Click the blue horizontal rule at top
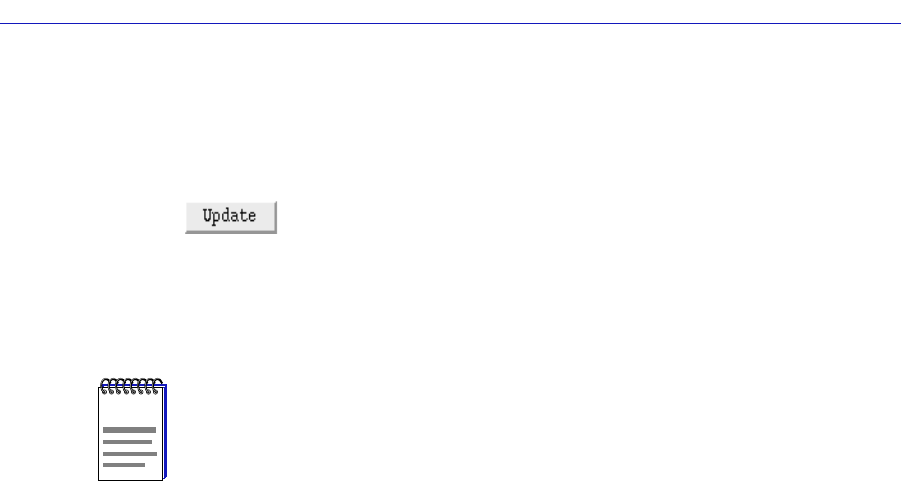Viewport: 901px width, 487px height. pyautogui.click(x=450, y=24)
